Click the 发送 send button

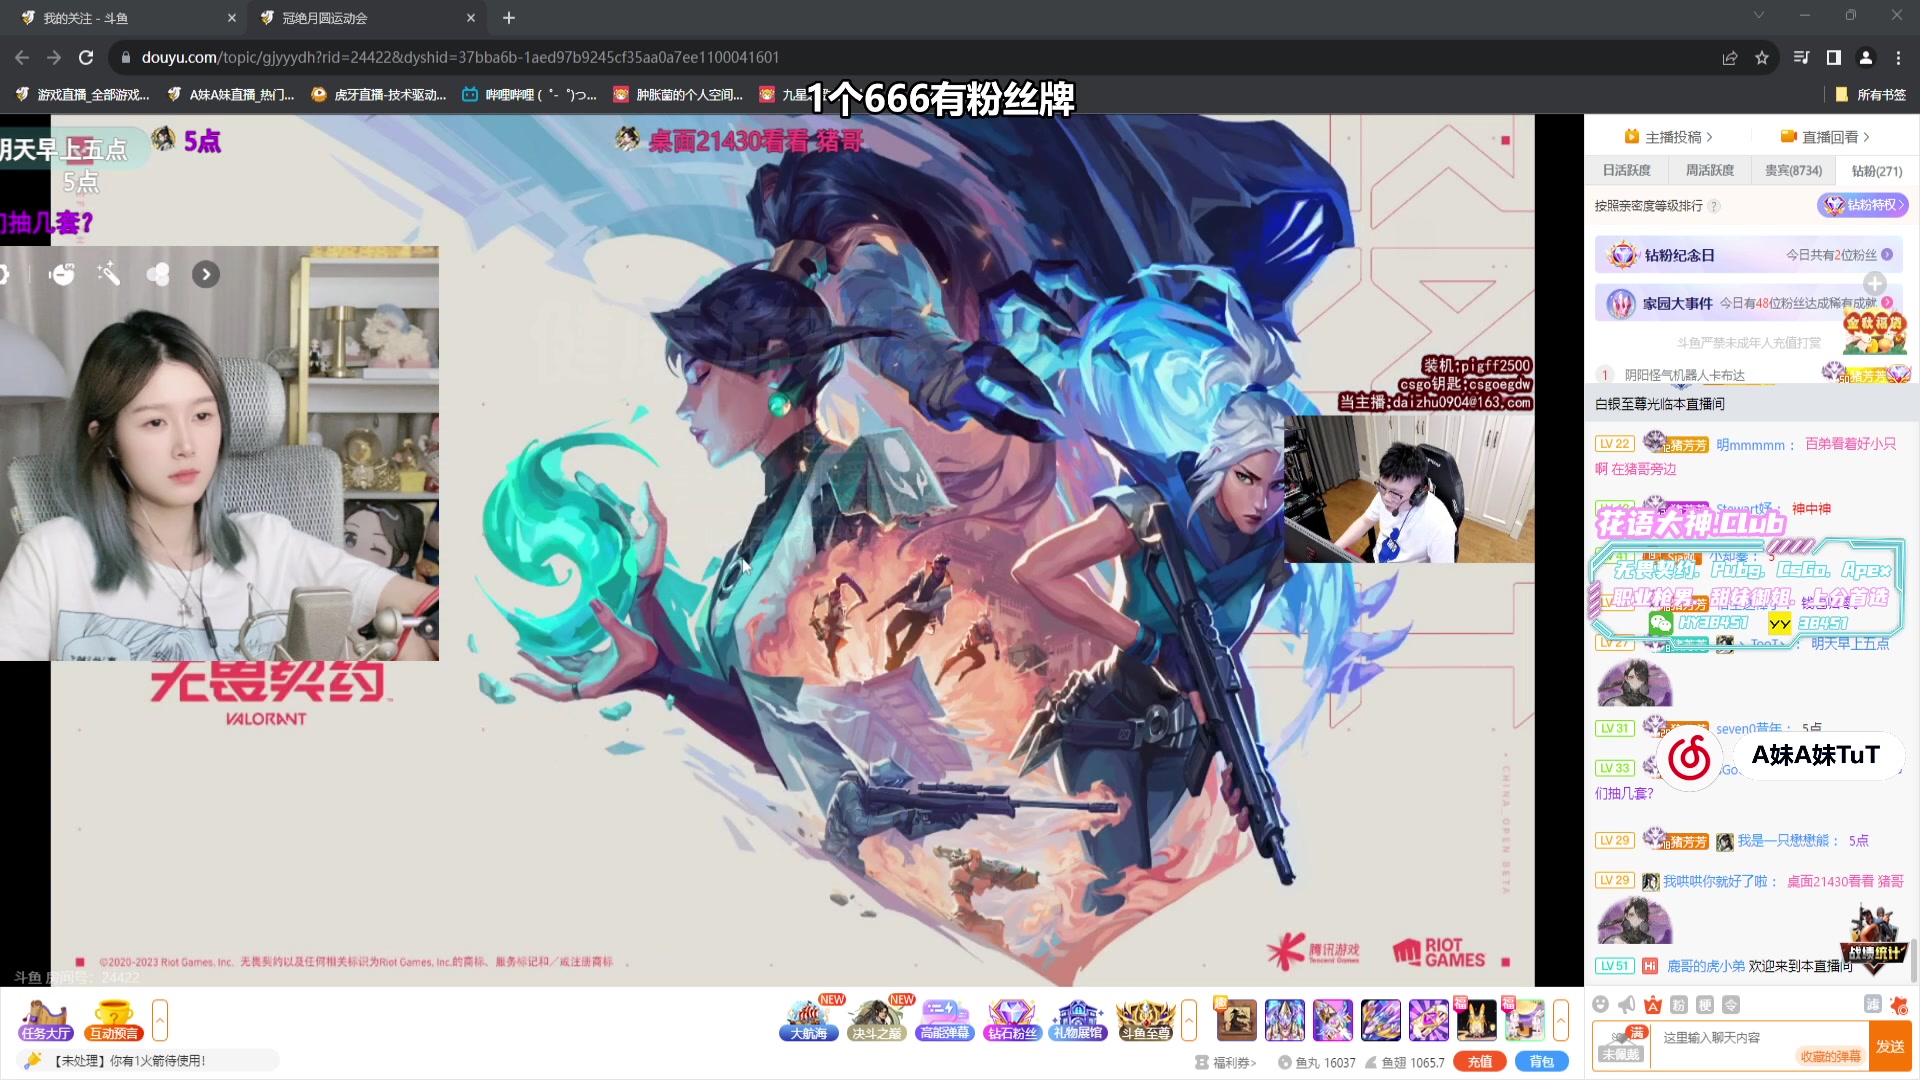coord(1890,1046)
